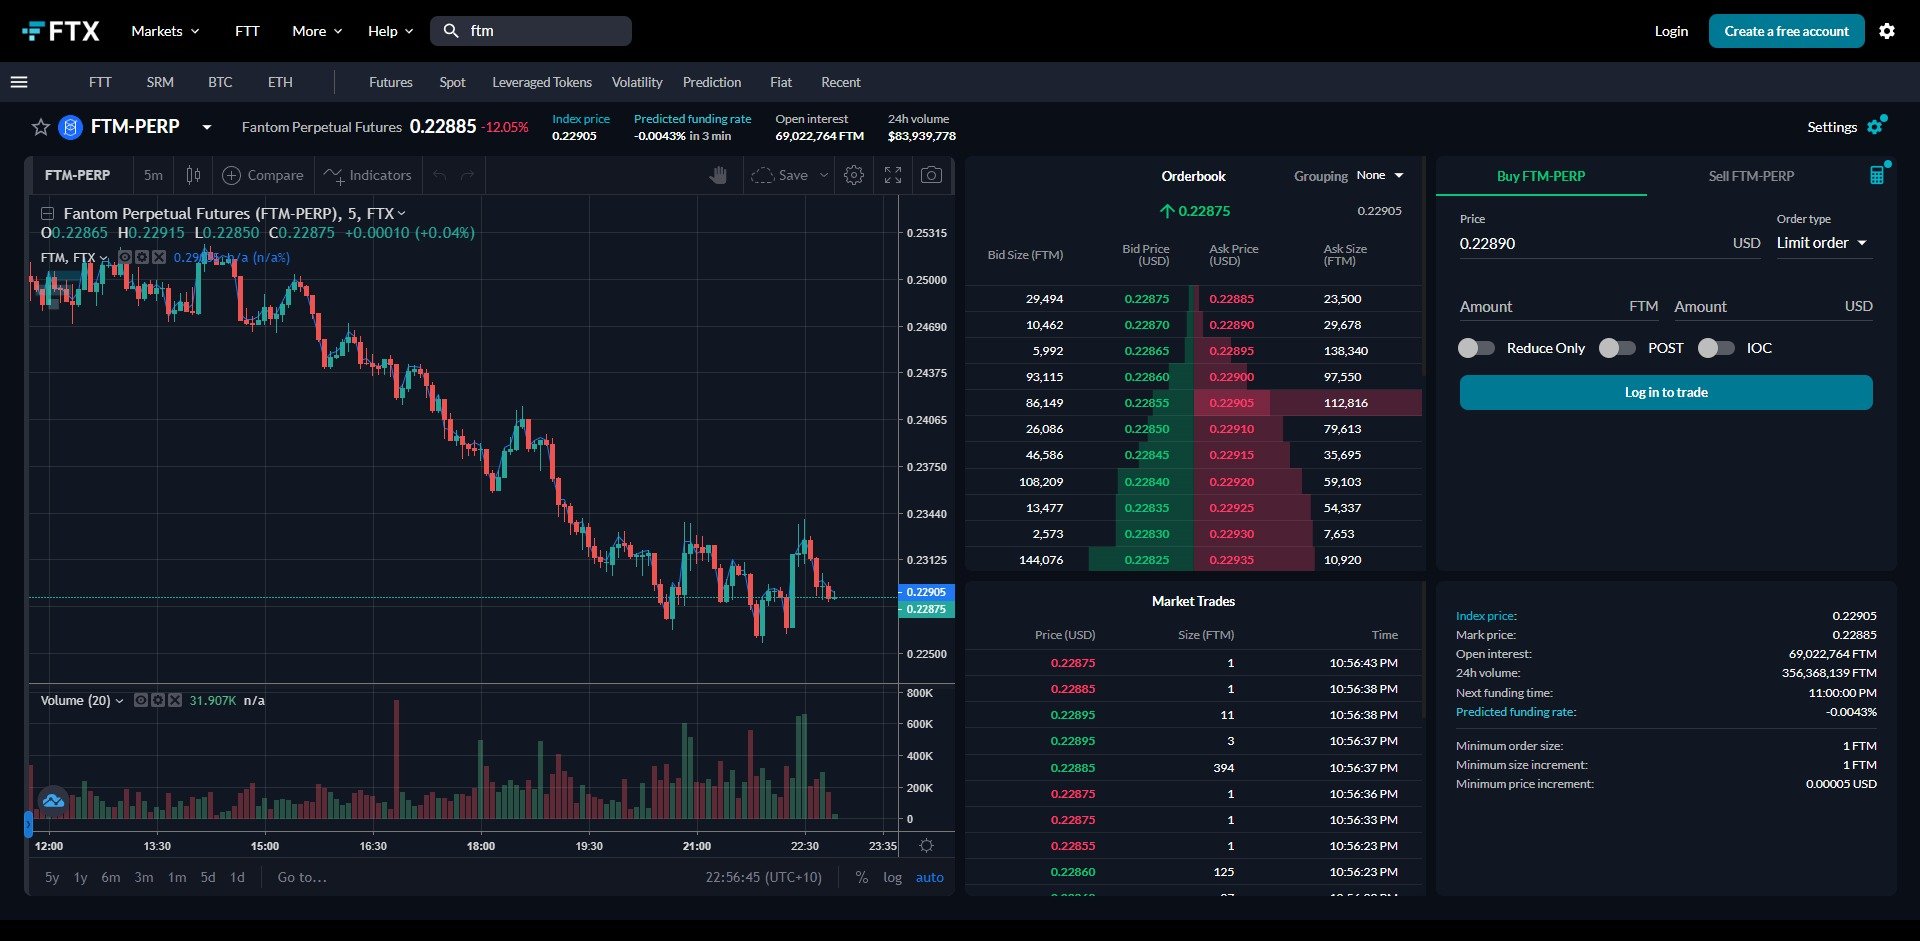Image resolution: width=1920 pixels, height=941 pixels.
Task: Turn on the POST order toggle
Action: (1616, 348)
